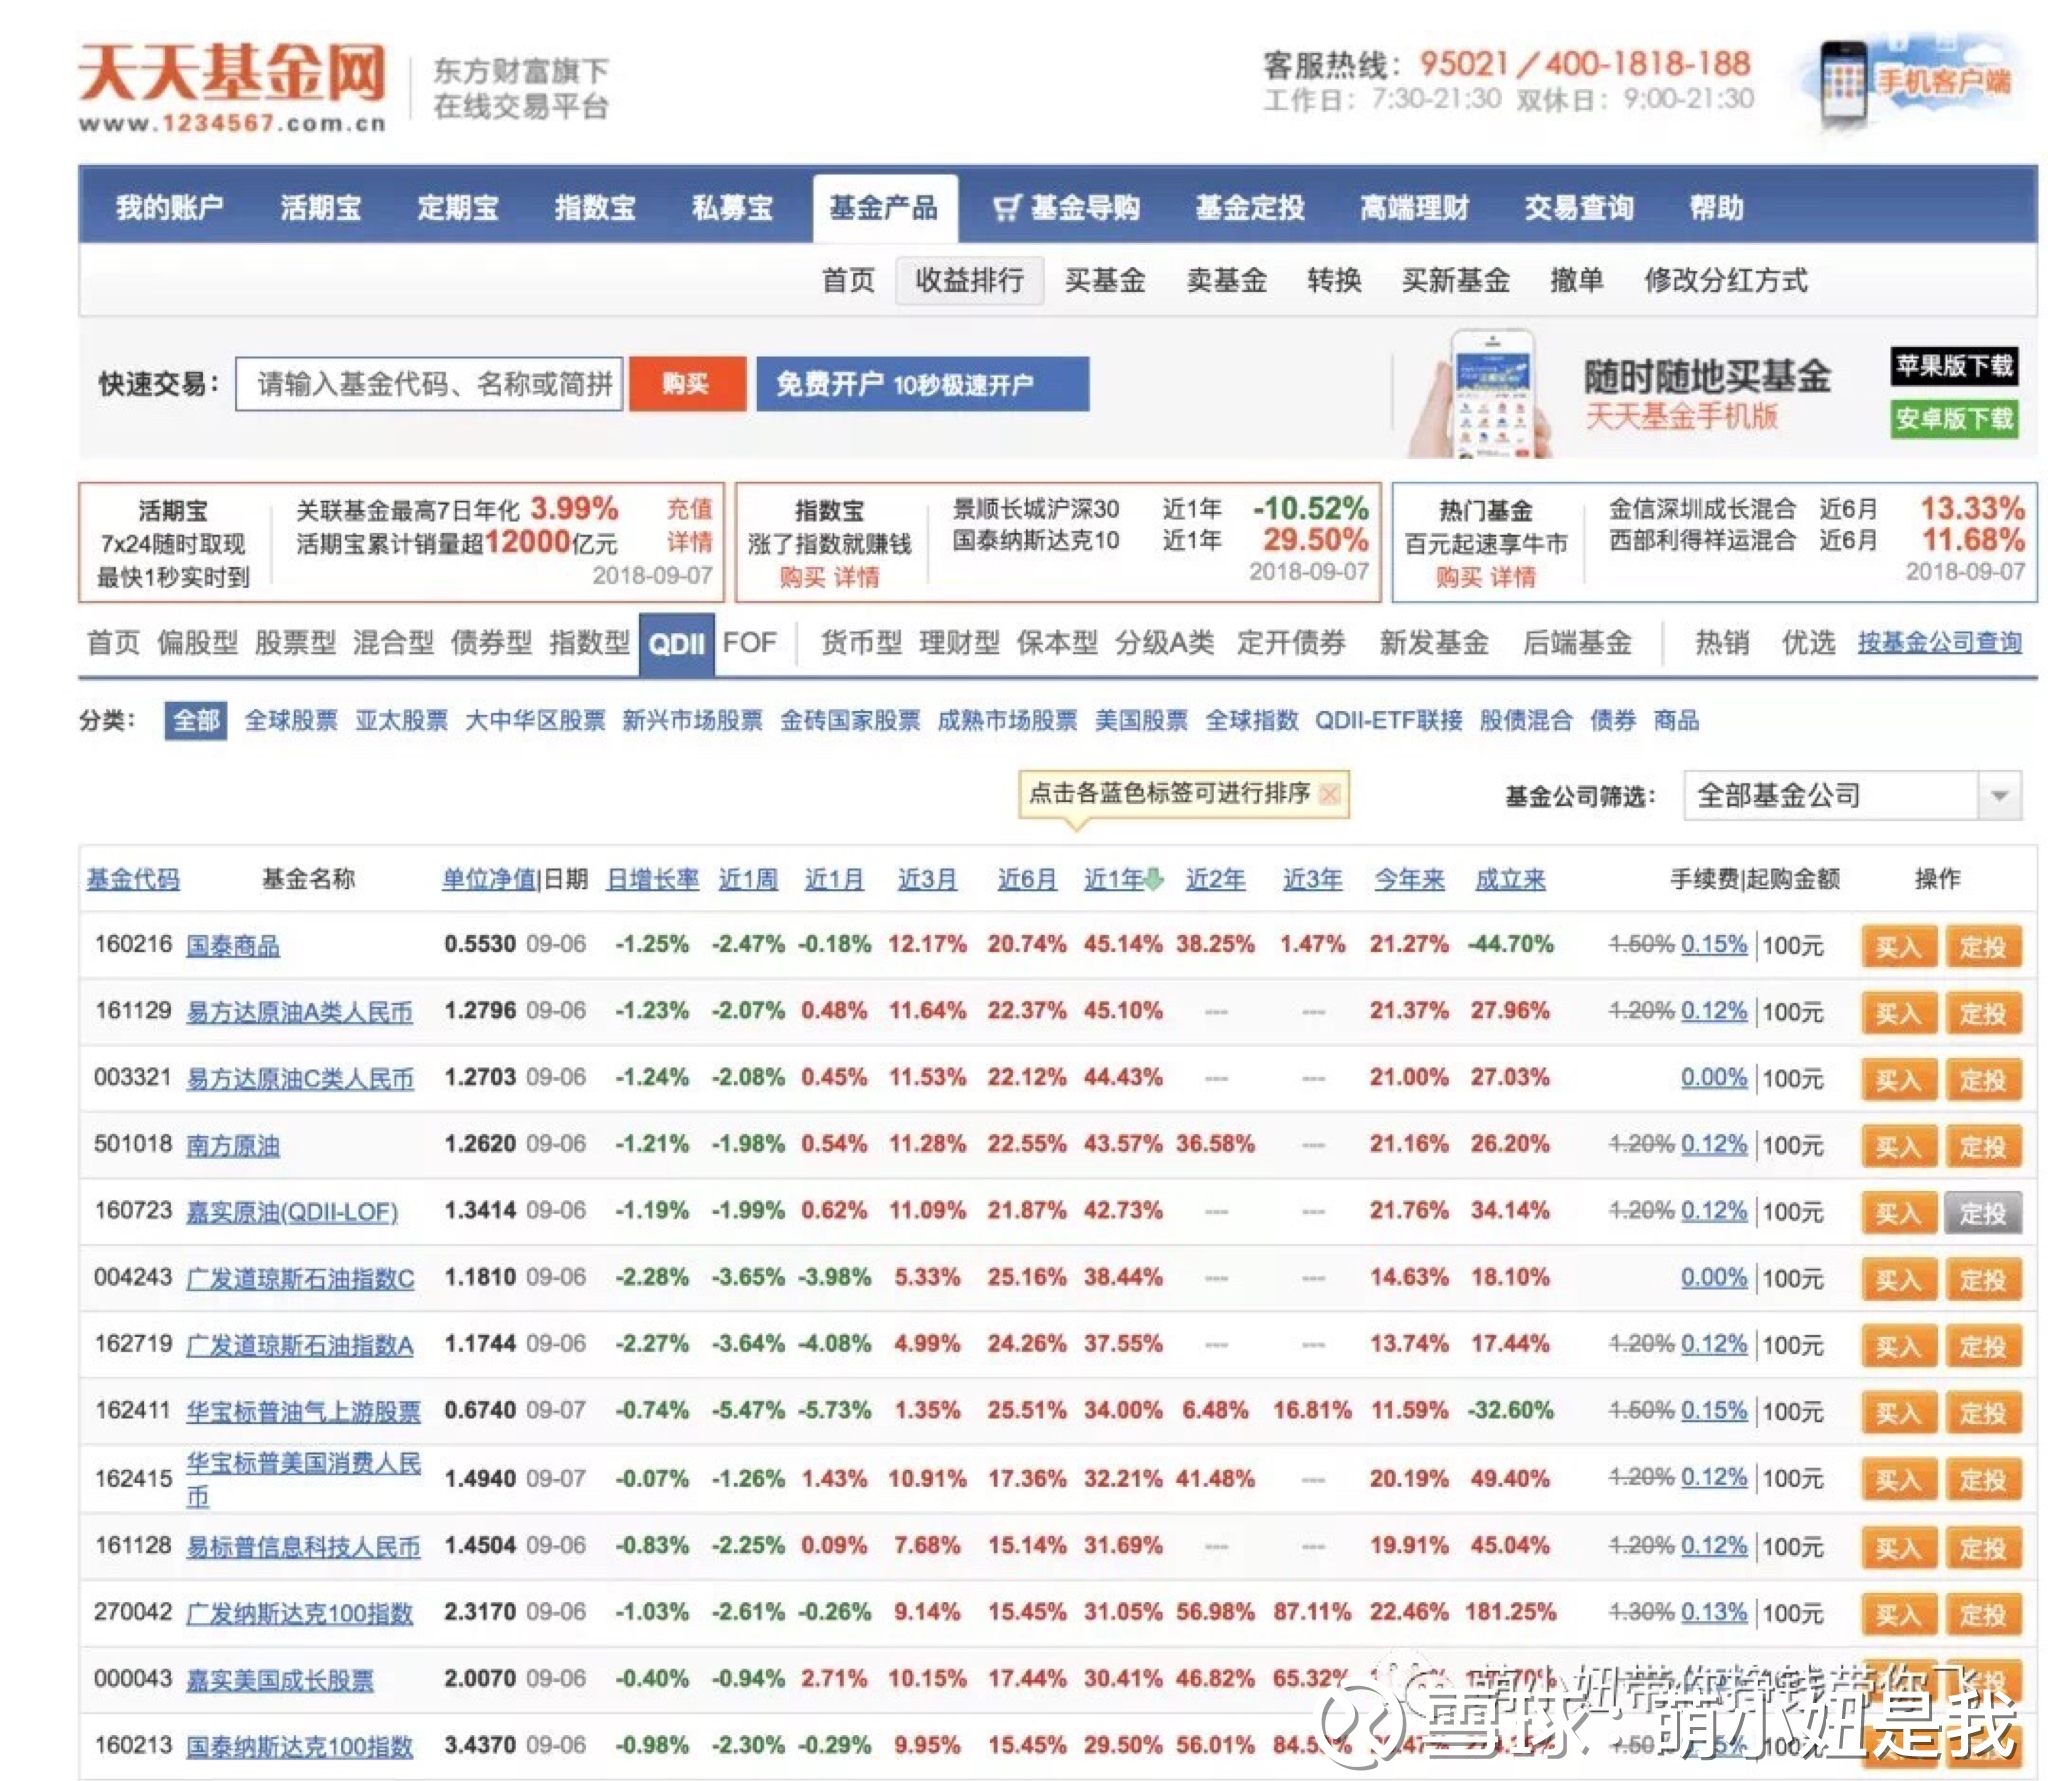The image size is (2048, 1781).
Task: Open 南方原油 fund link
Action: pyautogui.click(x=233, y=1145)
